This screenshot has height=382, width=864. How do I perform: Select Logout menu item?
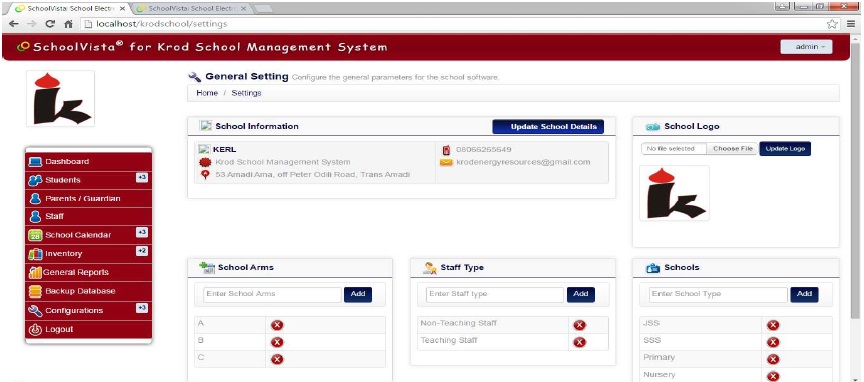tap(88, 330)
